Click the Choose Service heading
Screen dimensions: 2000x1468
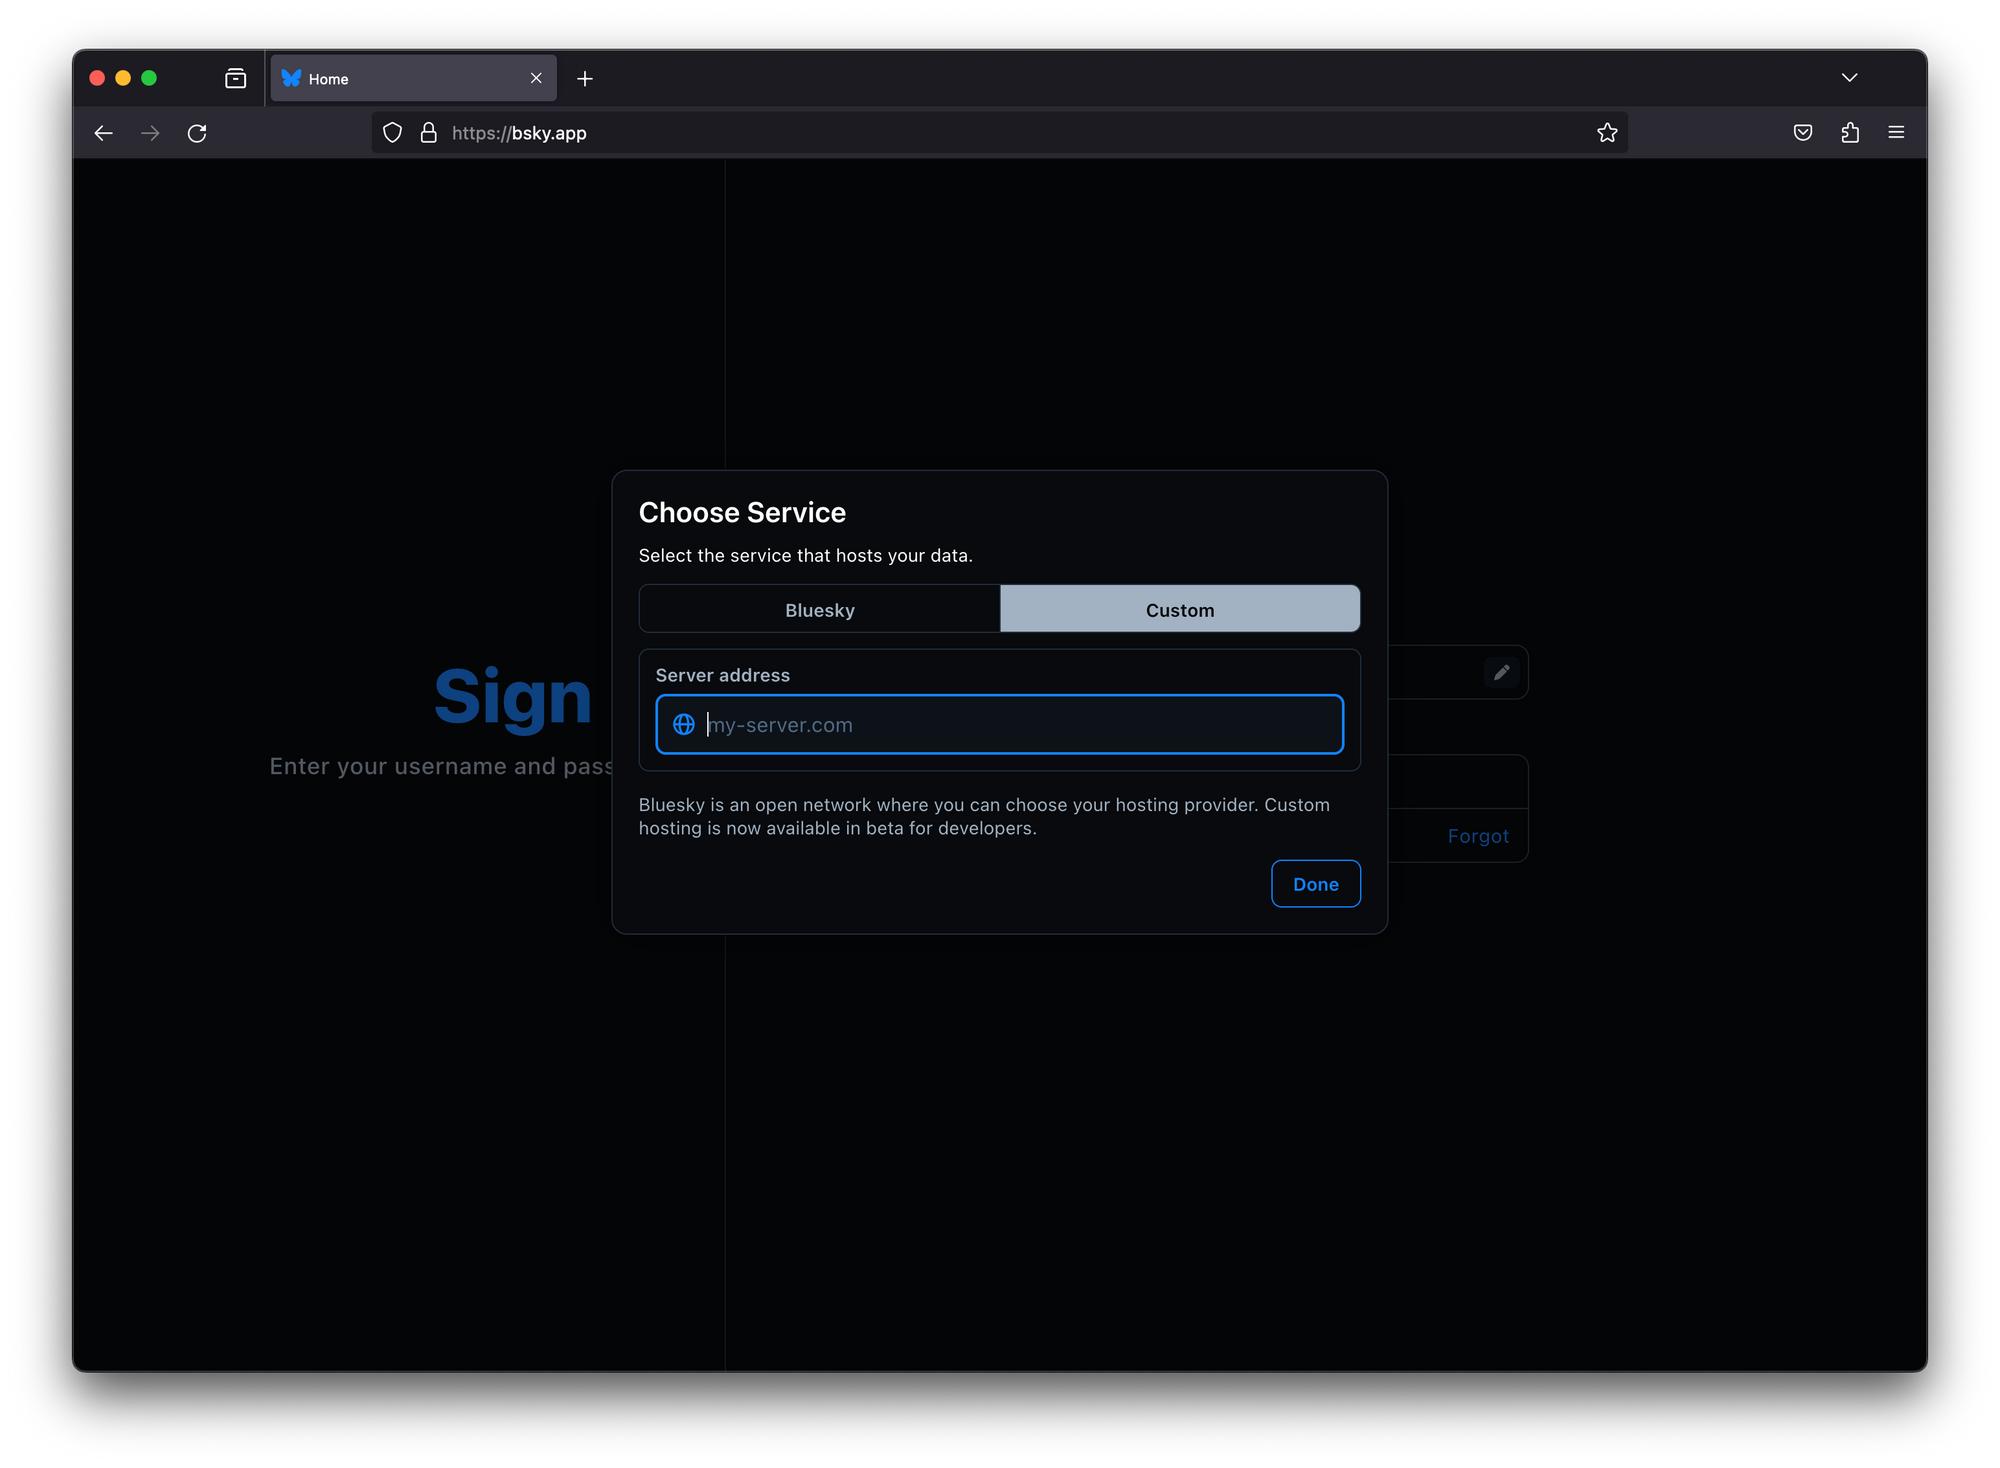pos(742,512)
